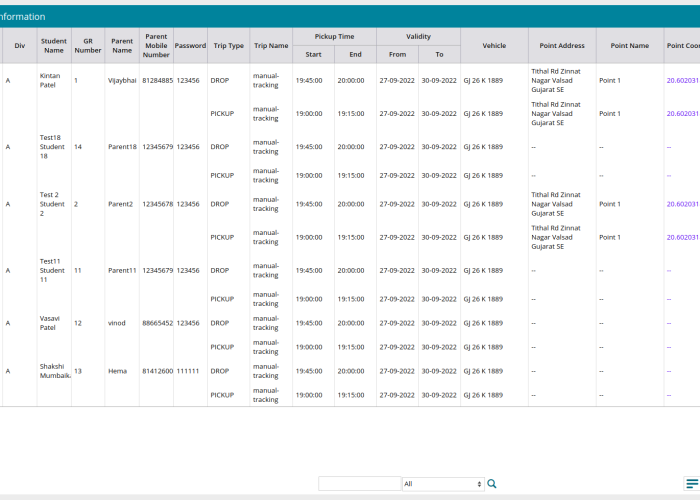Select the Shakshi Mumbaikar student name cell

click(54, 371)
